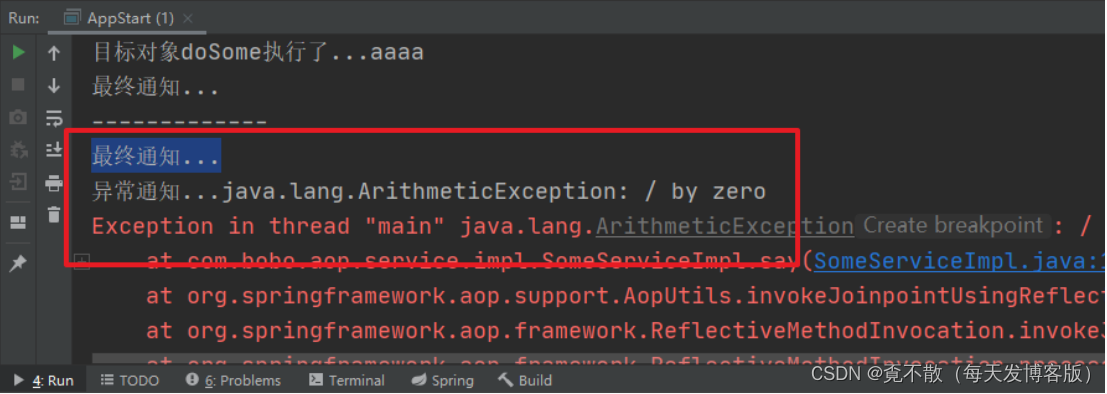Click the camera dump threads icon

(18, 117)
